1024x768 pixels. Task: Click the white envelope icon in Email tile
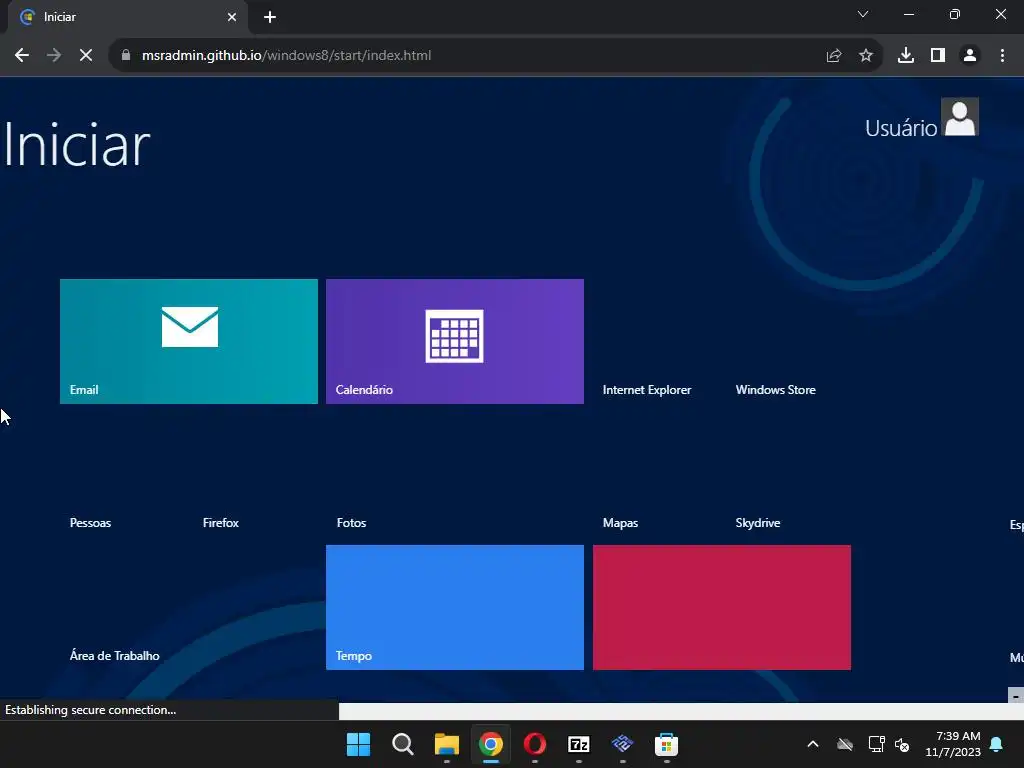[190, 327]
